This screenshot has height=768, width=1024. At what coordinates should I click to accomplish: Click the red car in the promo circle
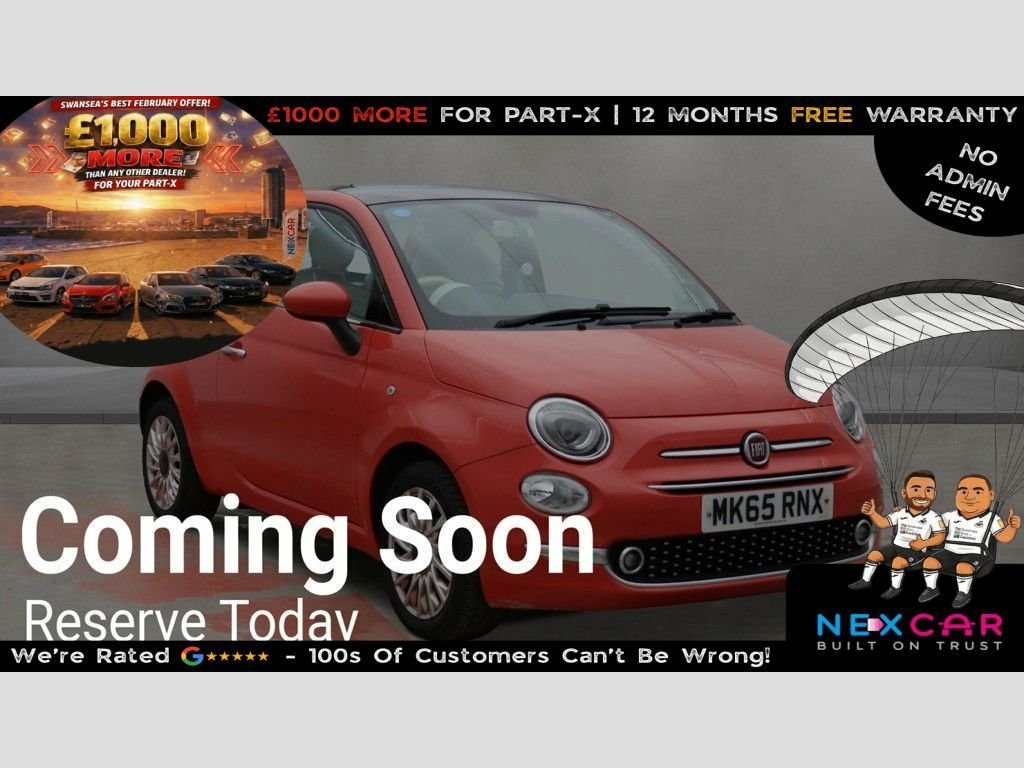(x=98, y=292)
